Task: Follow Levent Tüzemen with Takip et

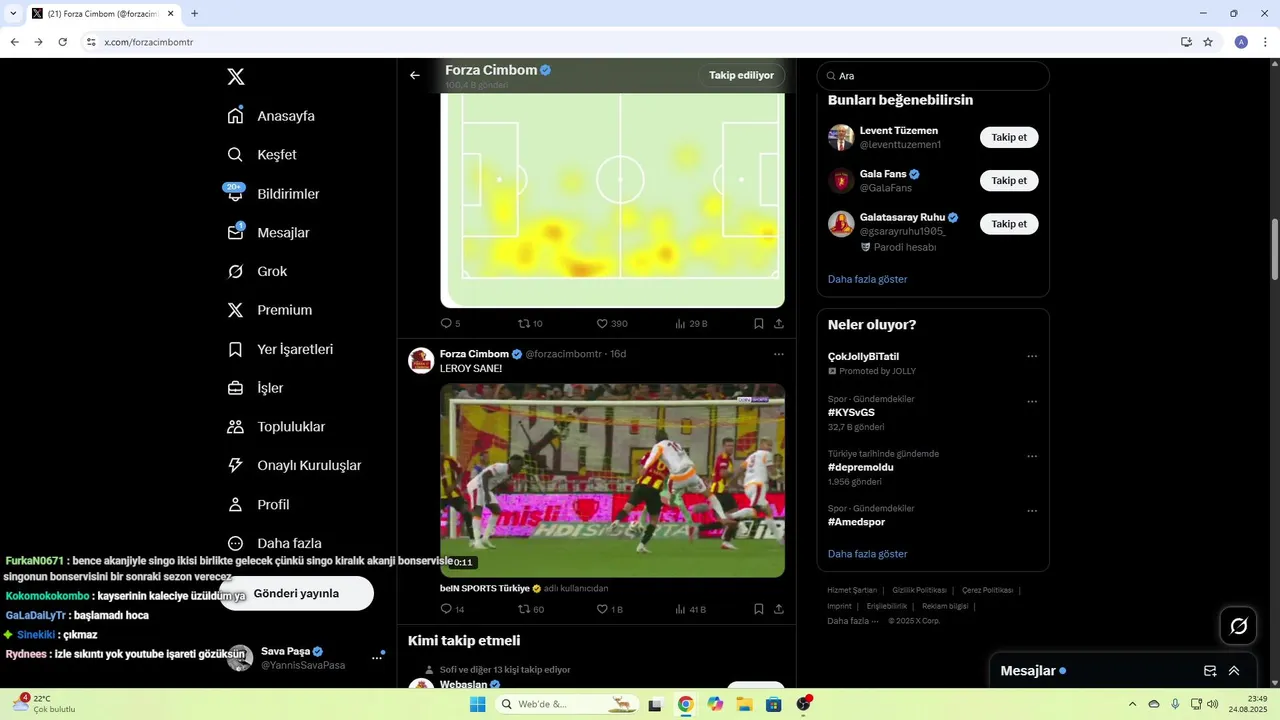Action: (1009, 137)
